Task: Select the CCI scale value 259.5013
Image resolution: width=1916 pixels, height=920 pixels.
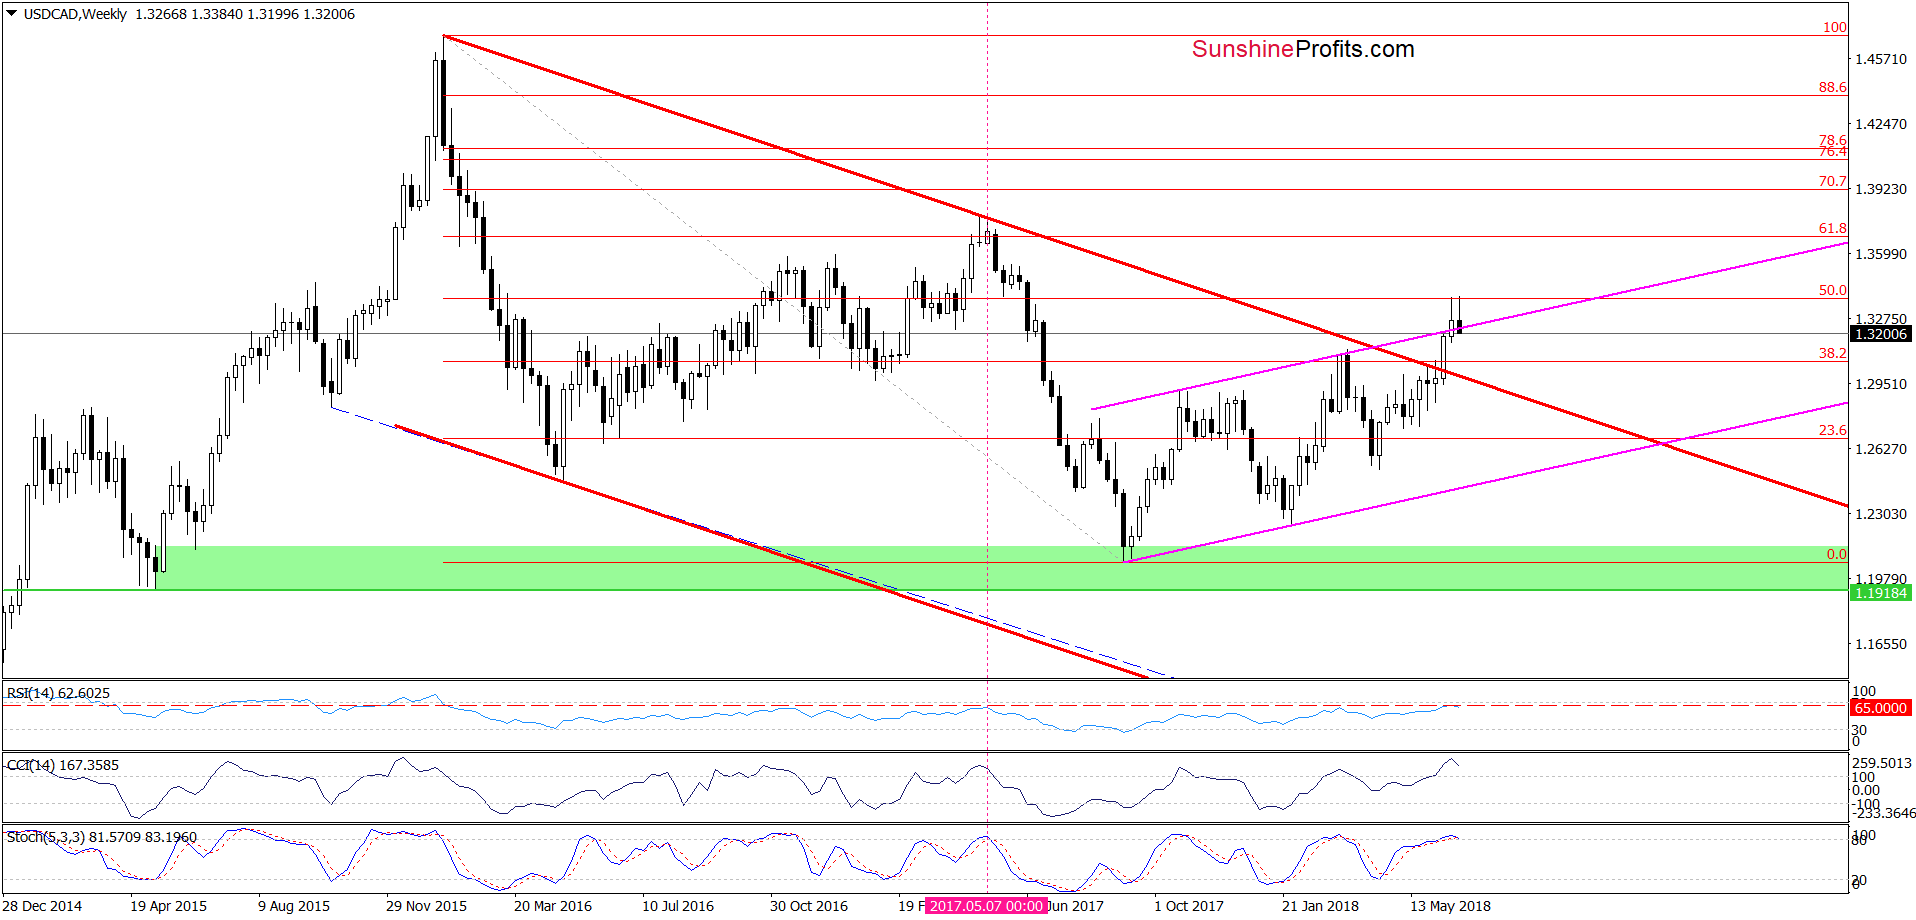Action: coord(1882,763)
